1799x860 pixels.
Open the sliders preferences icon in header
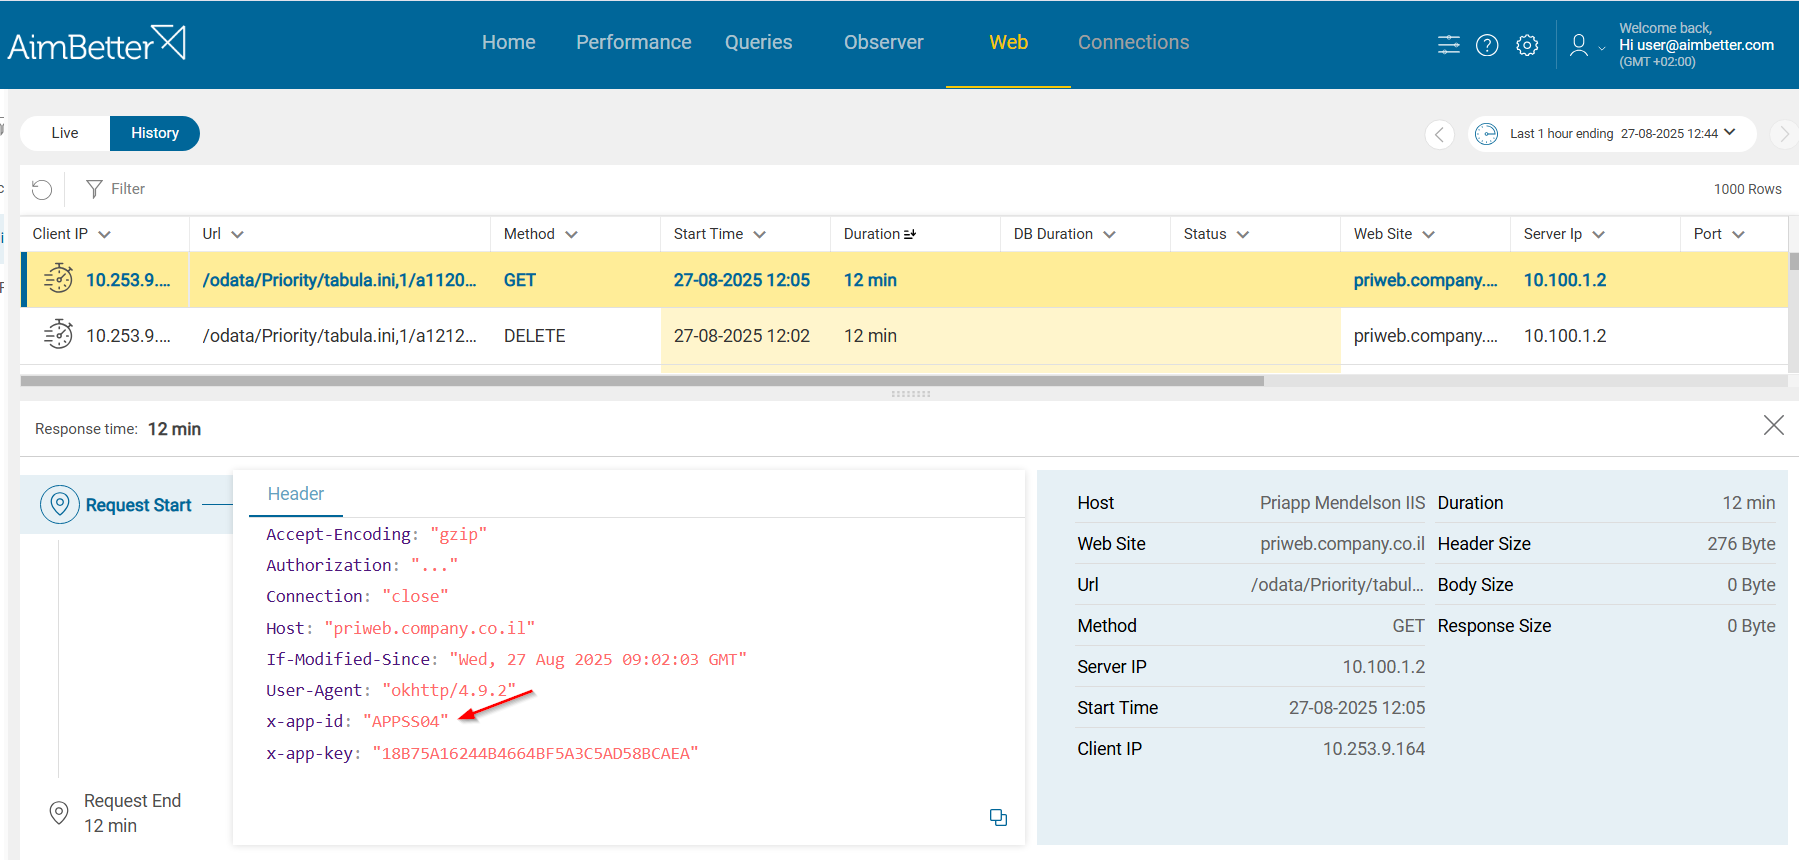pyautogui.click(x=1448, y=45)
